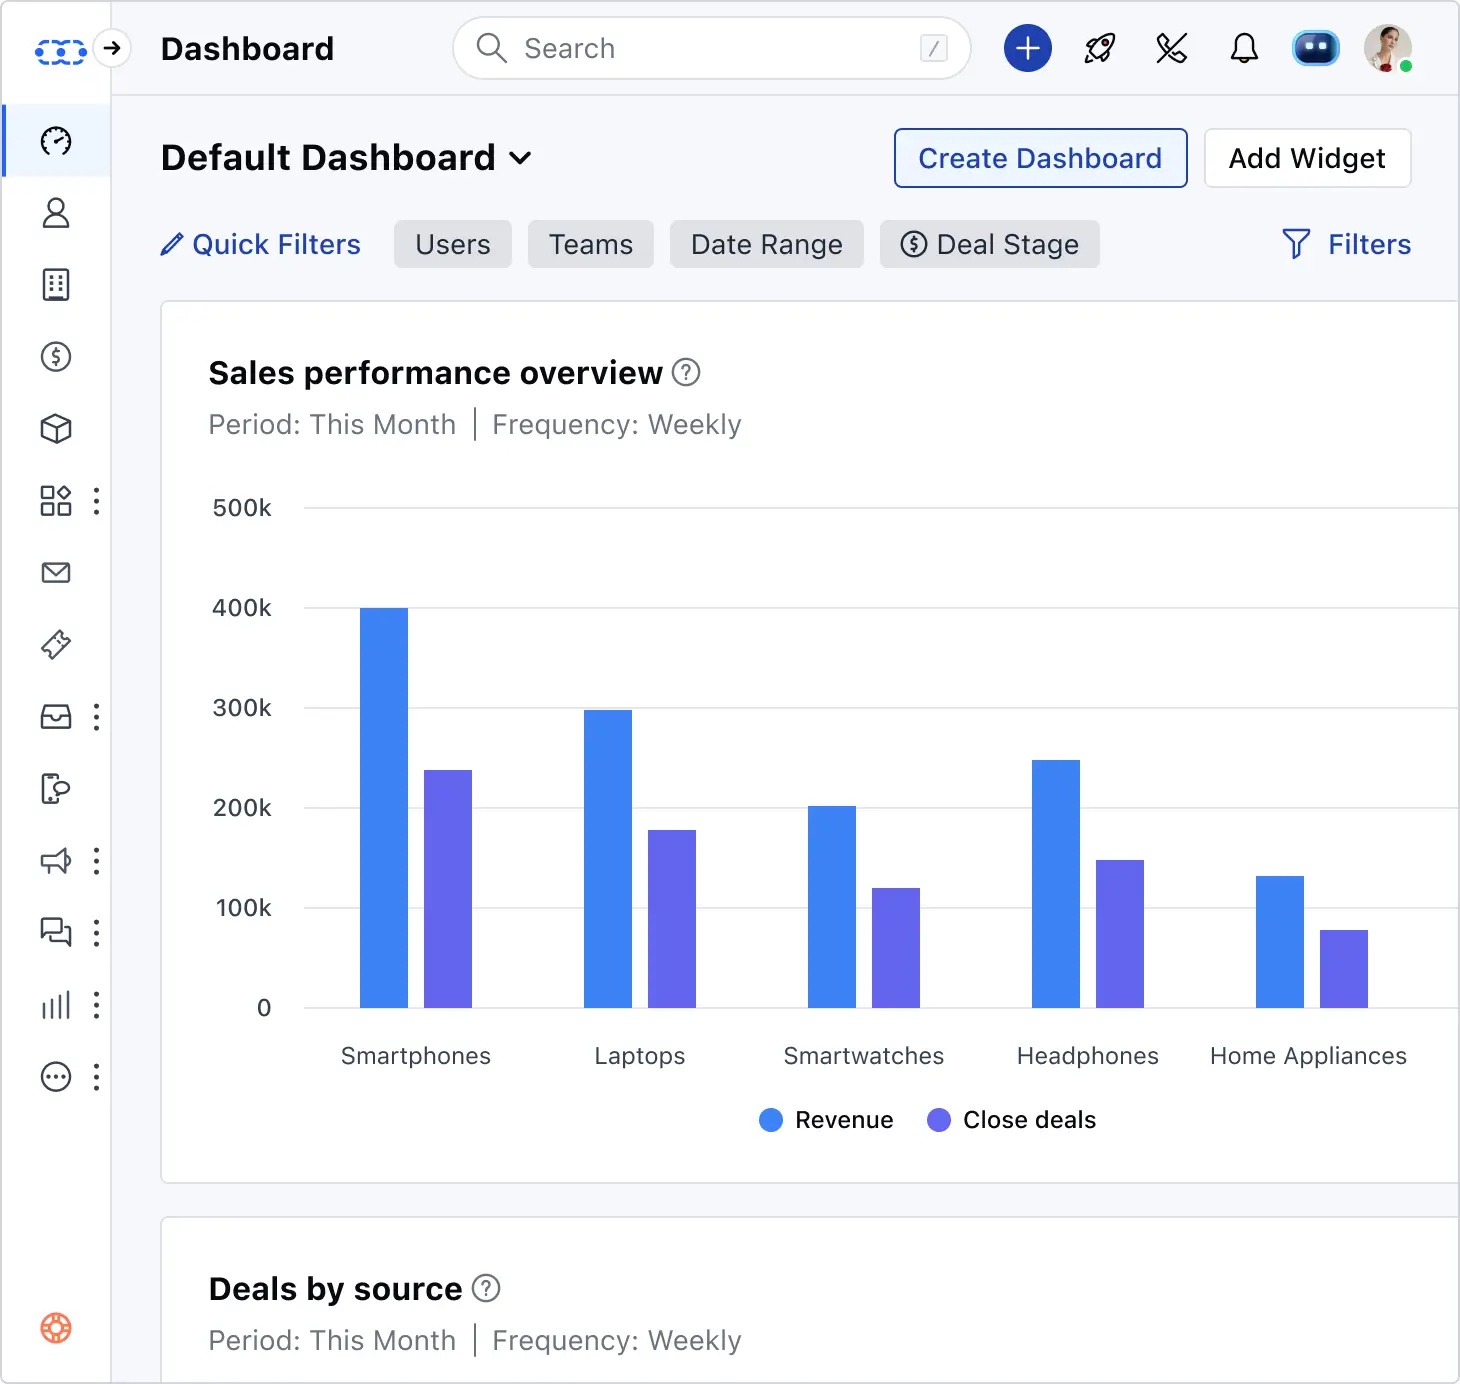The width and height of the screenshot is (1460, 1384).
Task: Open the Dashboard speedometer icon in the sidebar
Action: click(56, 141)
